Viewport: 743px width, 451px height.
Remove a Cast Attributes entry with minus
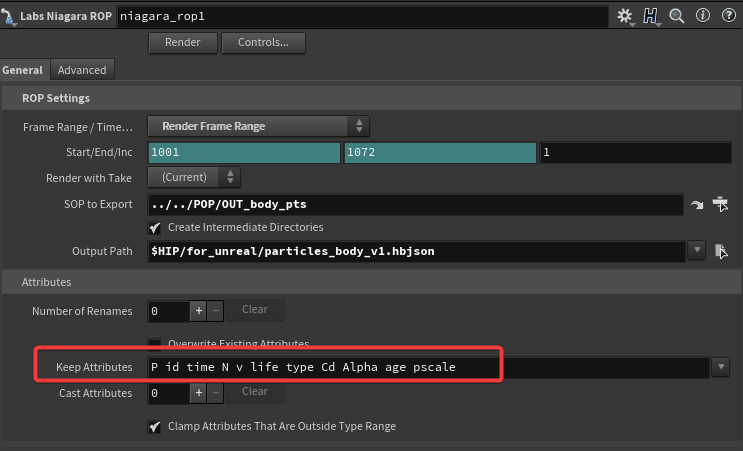(215, 393)
